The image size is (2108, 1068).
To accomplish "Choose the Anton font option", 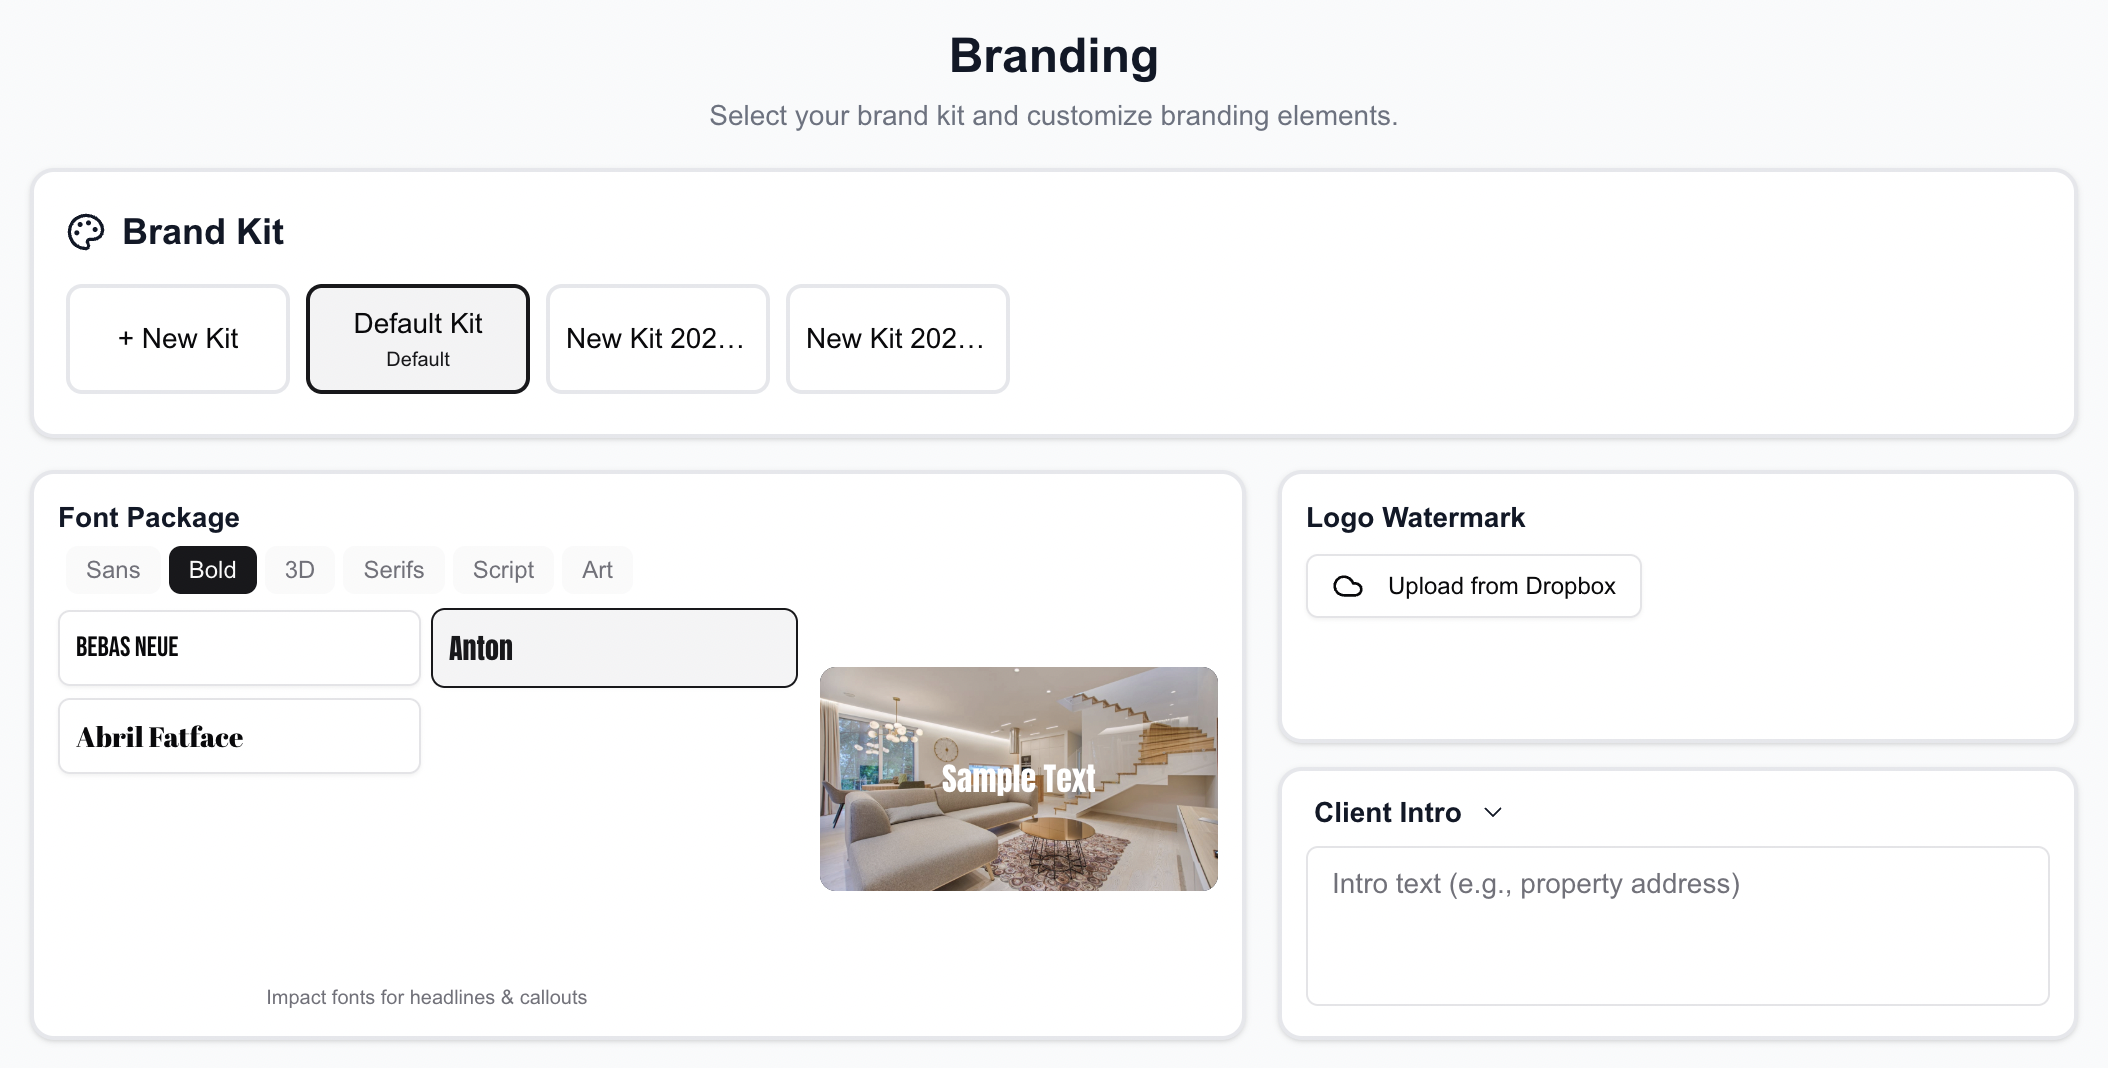I will click(x=614, y=648).
